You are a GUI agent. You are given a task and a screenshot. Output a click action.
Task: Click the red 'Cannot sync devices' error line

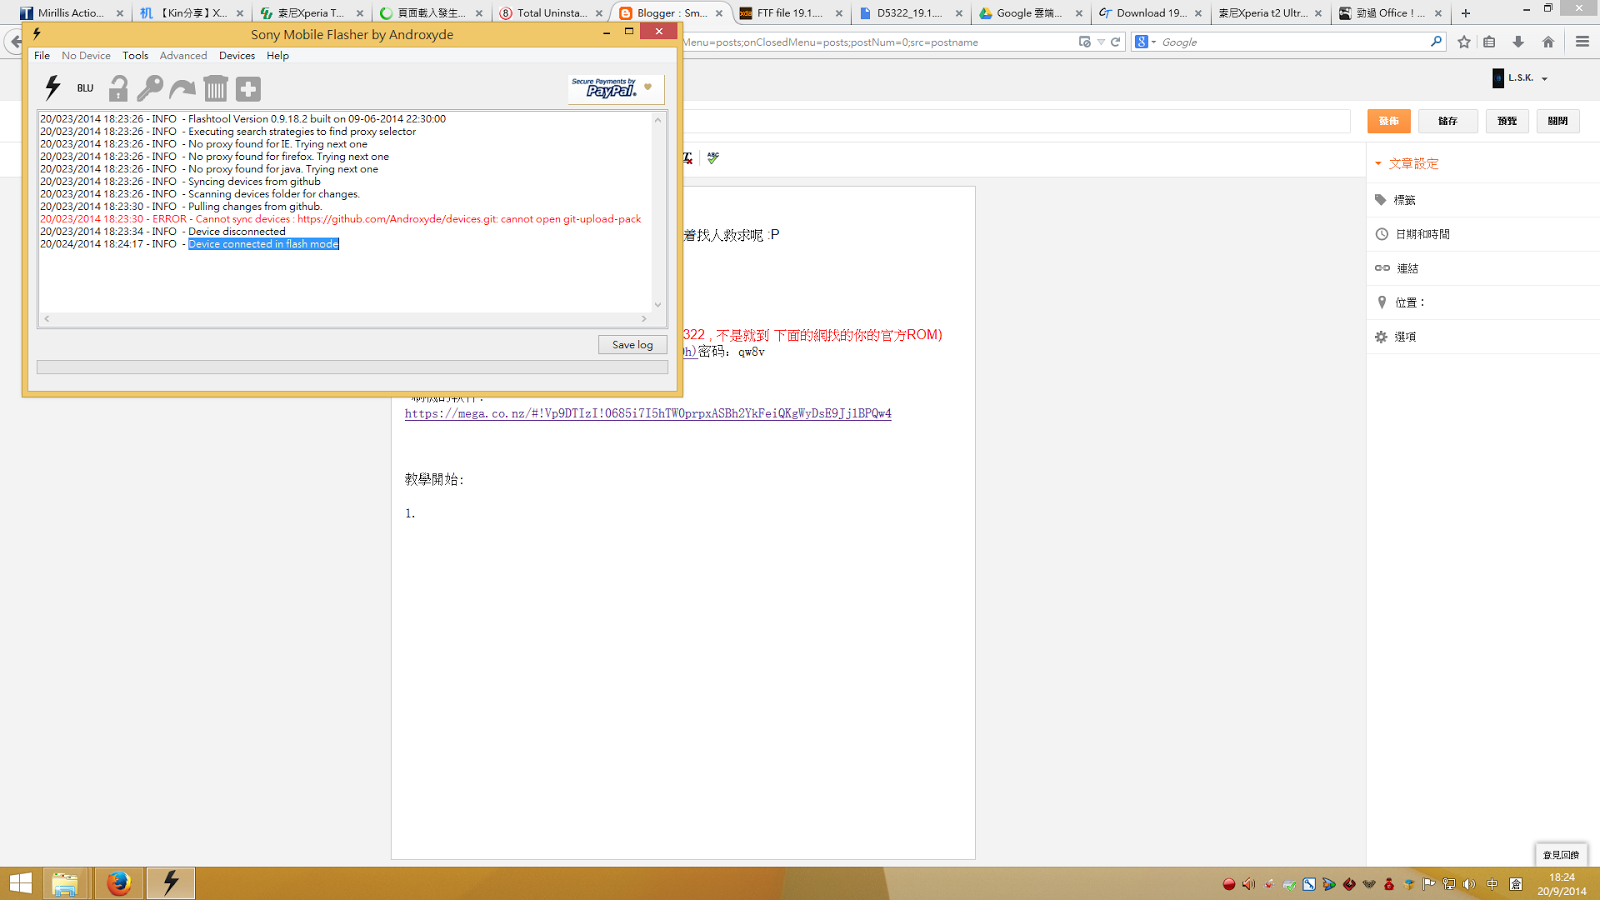click(x=341, y=219)
